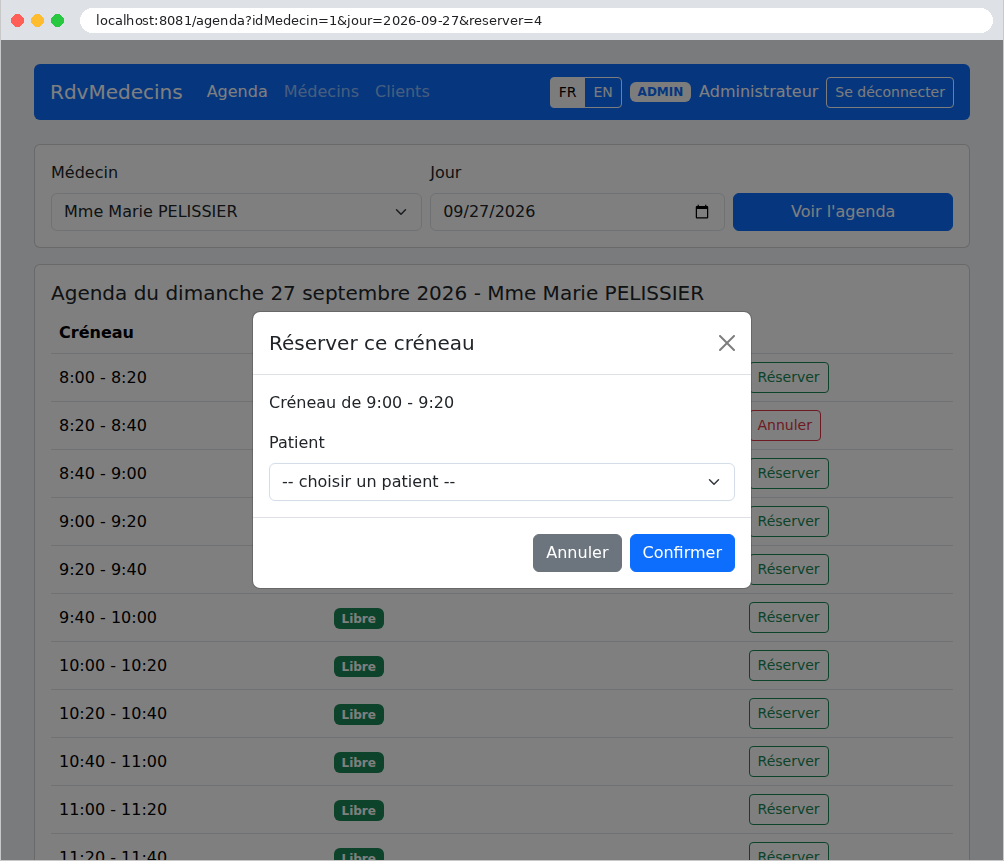Open the calendar picker icon in the Jour field
The image size is (1004, 861).
coord(702,212)
